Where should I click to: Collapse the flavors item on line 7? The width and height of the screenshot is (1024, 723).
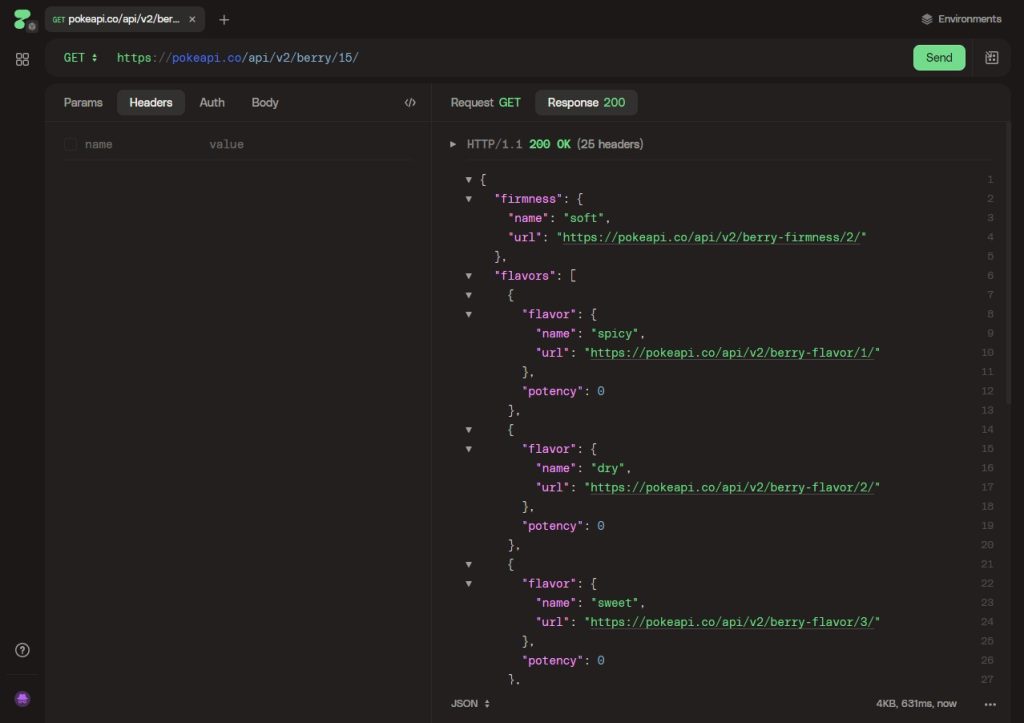468,295
